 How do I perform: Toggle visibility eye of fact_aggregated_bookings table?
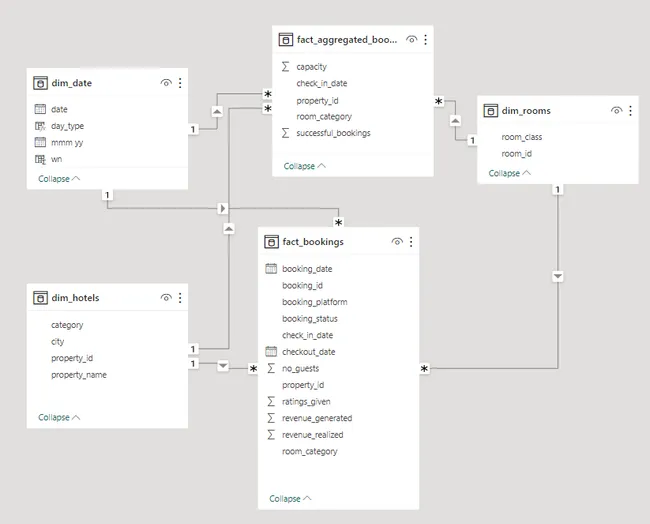click(x=412, y=40)
